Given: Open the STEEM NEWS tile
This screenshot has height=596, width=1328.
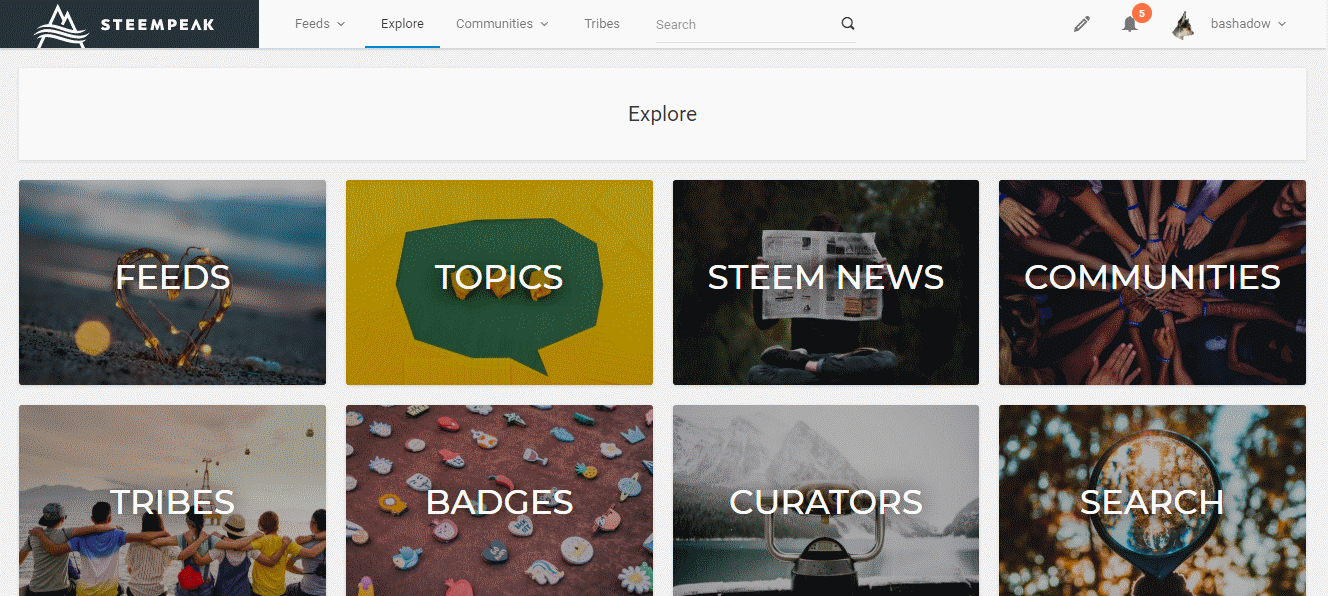Looking at the screenshot, I should pos(825,282).
